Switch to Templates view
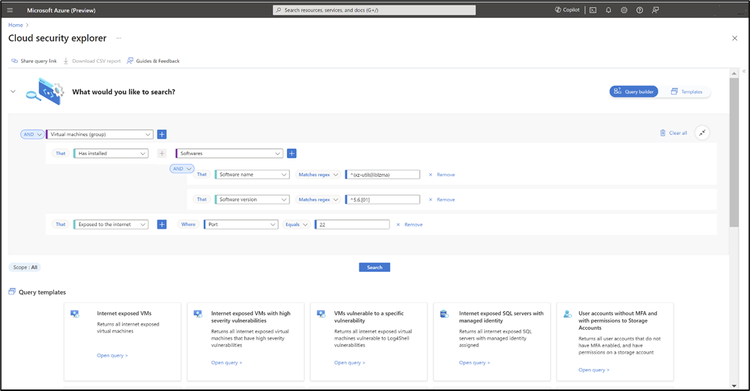 (686, 91)
